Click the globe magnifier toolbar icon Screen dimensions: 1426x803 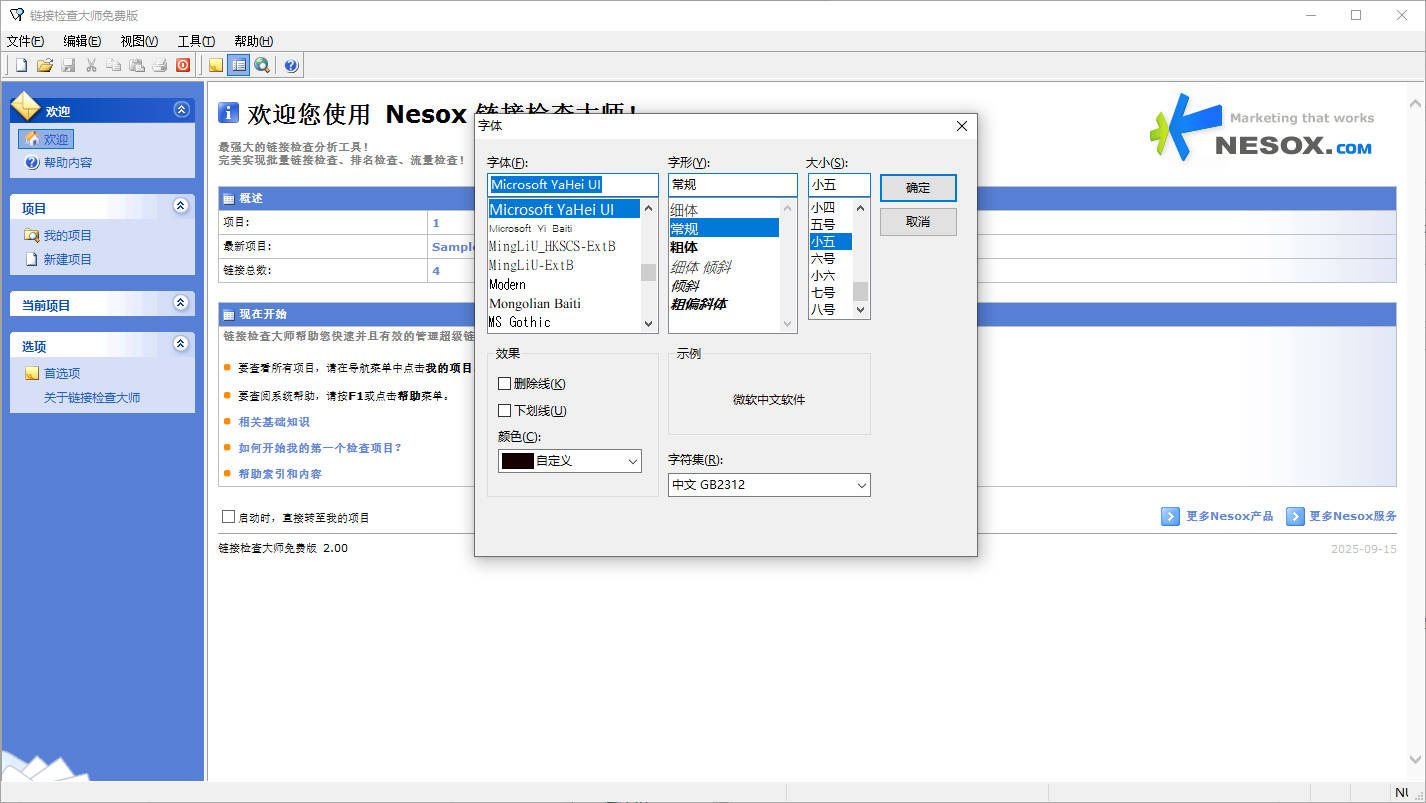tap(262, 65)
